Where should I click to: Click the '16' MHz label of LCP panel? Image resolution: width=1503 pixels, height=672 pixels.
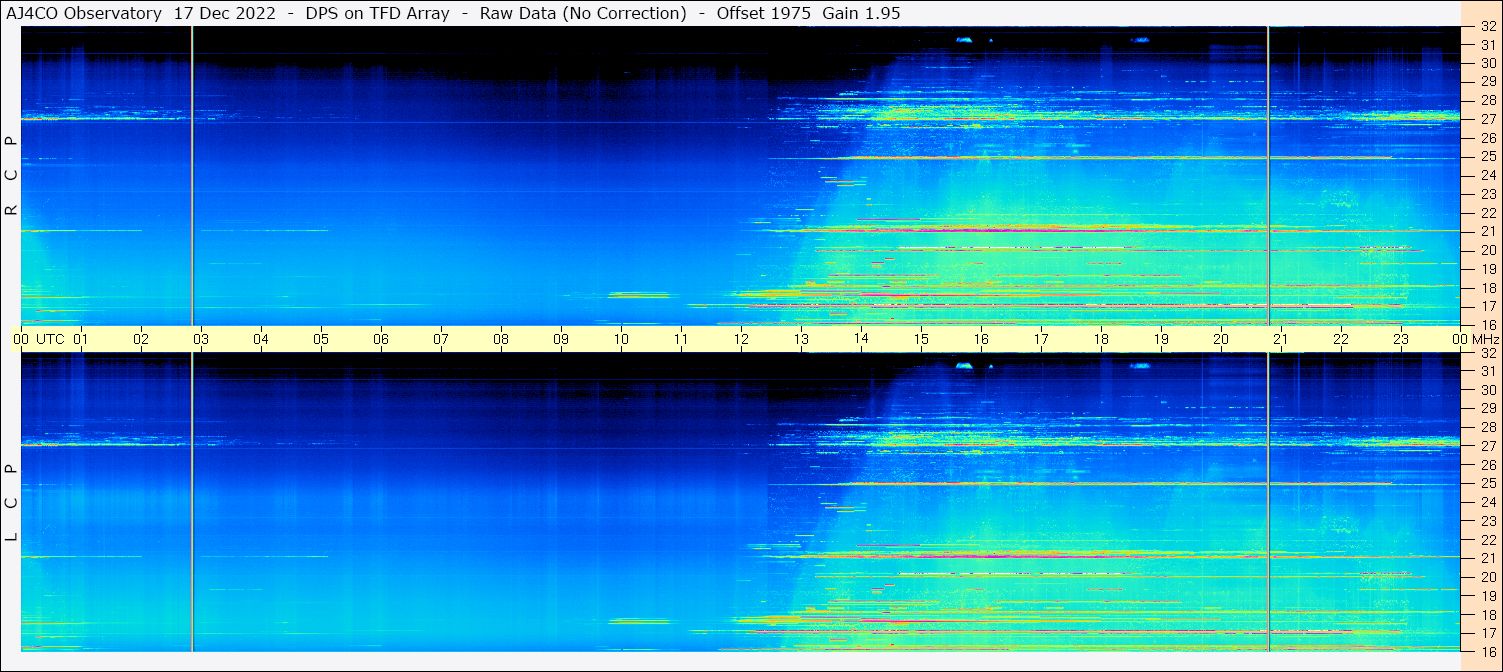1487,651
